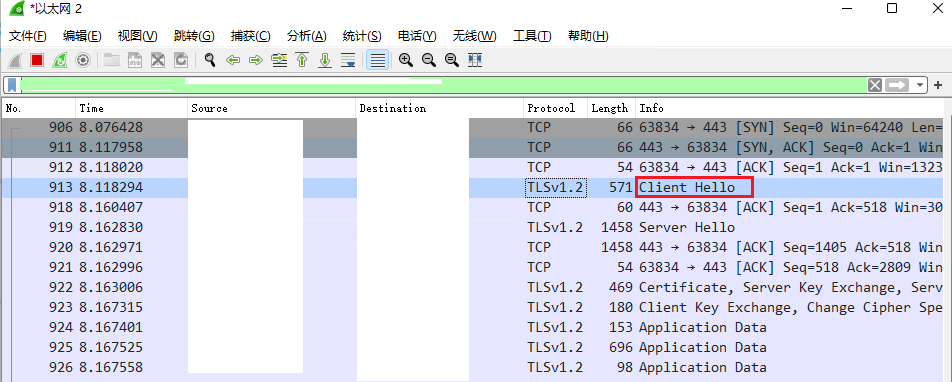Open the 无线(W) menu
Screen dimensions: 952x382
point(475,36)
